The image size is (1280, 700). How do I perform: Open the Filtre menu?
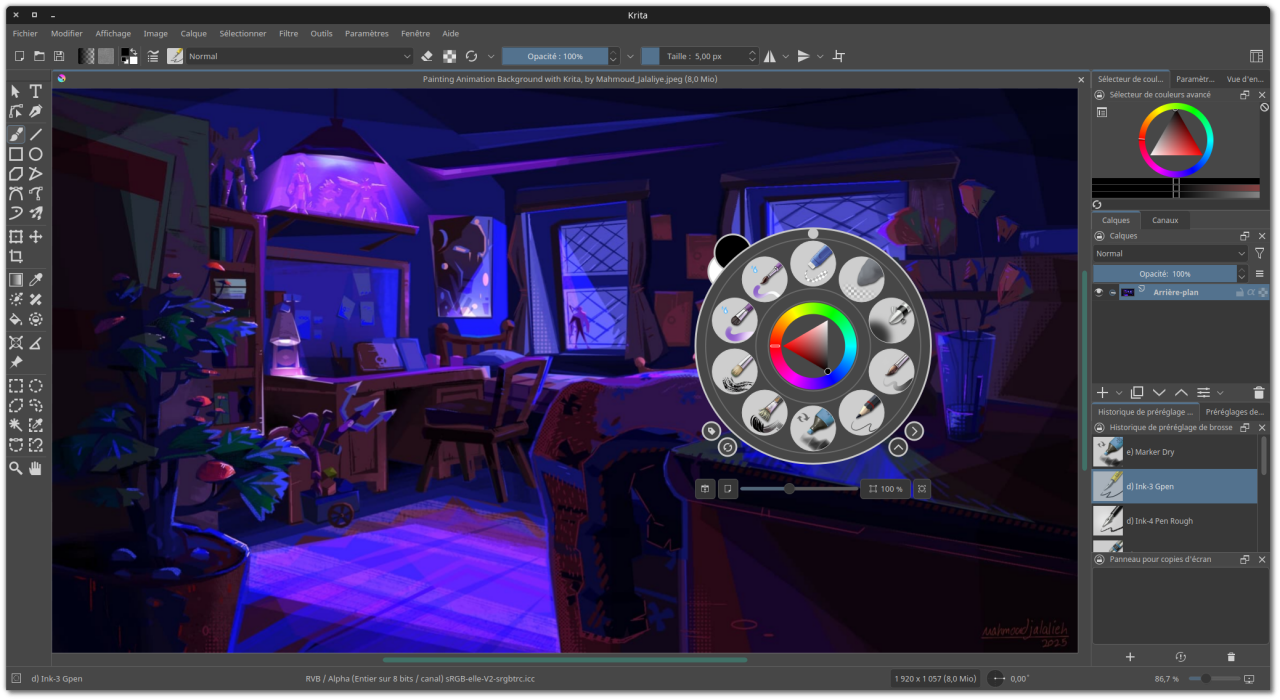click(x=288, y=33)
